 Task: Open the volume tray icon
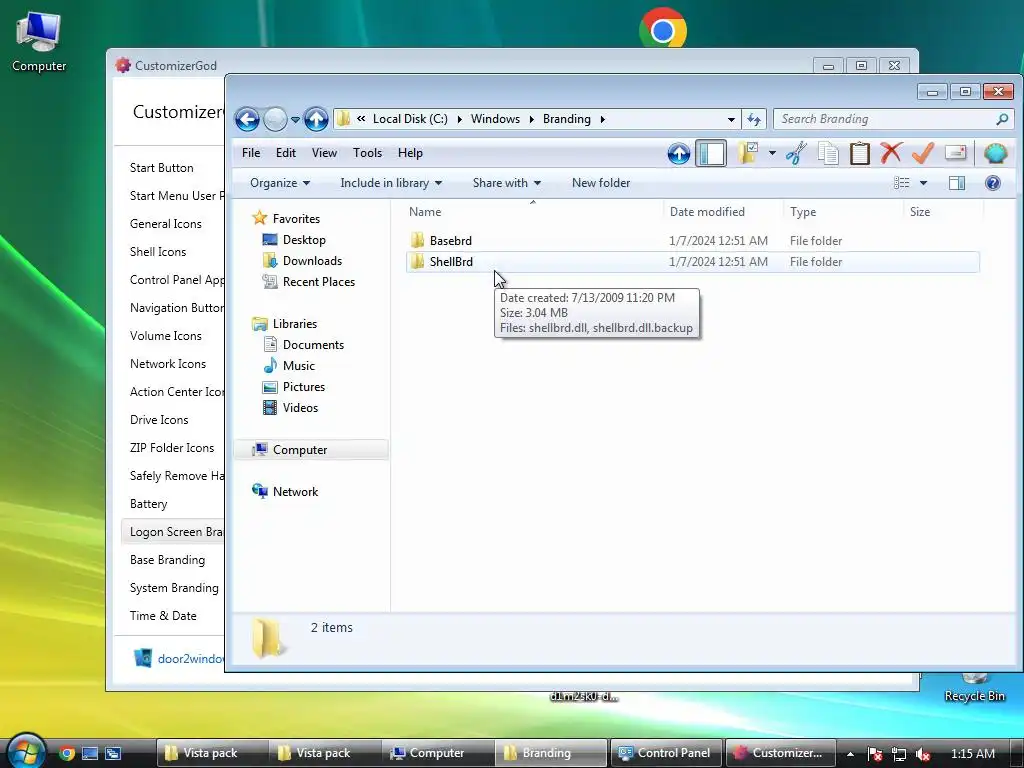click(x=922, y=754)
